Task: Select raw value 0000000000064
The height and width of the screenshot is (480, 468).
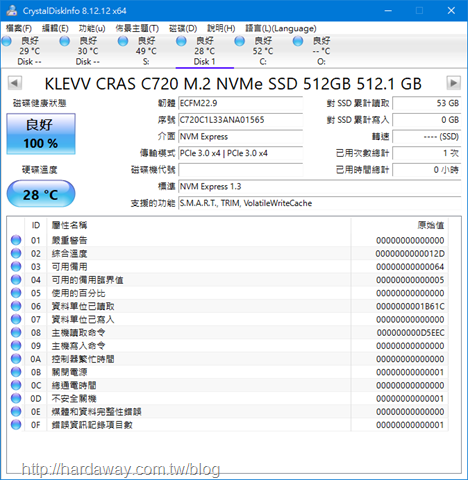Action: click(x=410, y=267)
